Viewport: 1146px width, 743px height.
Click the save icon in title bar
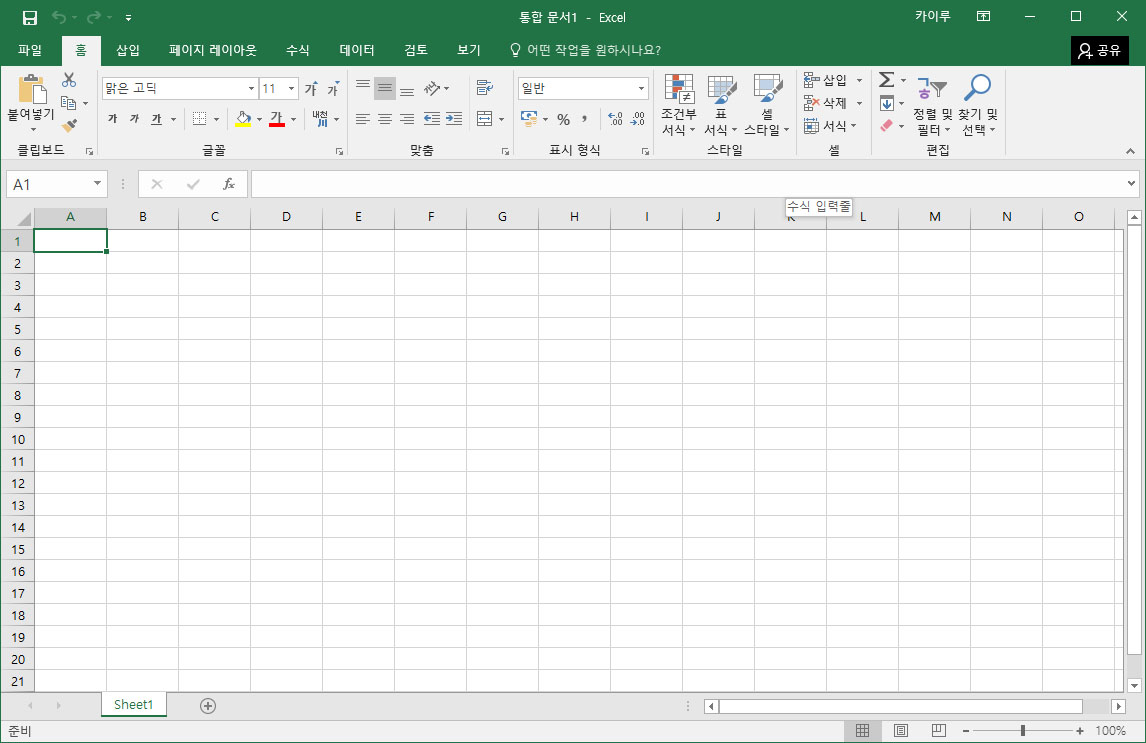[30, 17]
